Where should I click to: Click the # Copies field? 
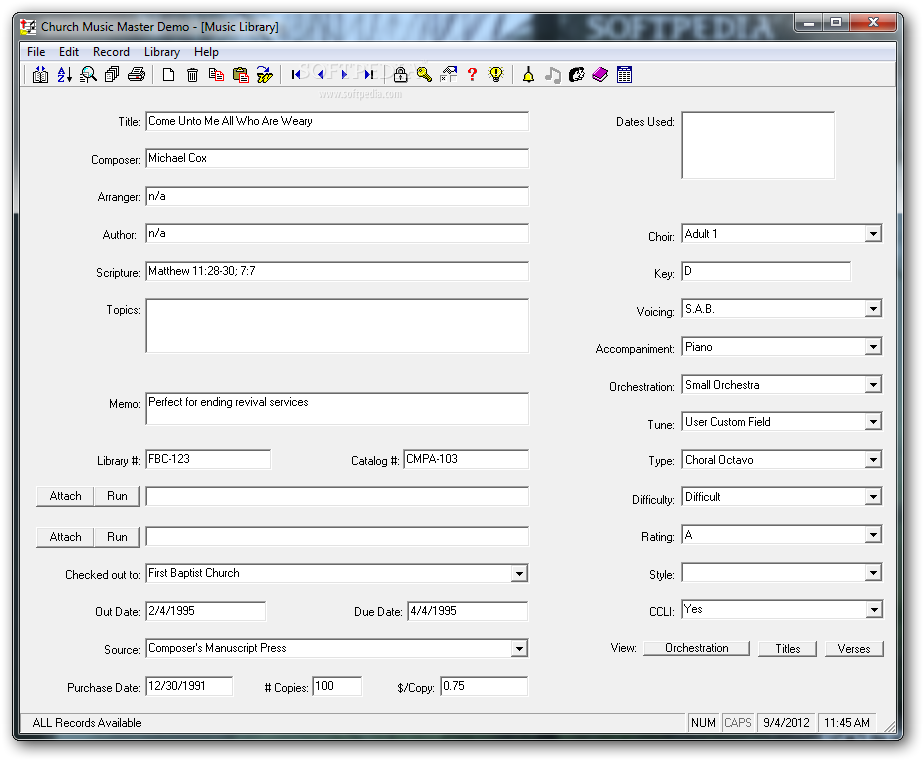click(x=337, y=686)
